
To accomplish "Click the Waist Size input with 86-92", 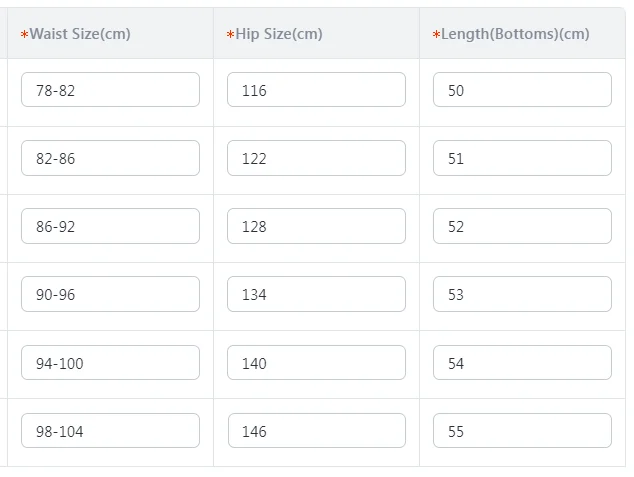I will click(110, 226).
